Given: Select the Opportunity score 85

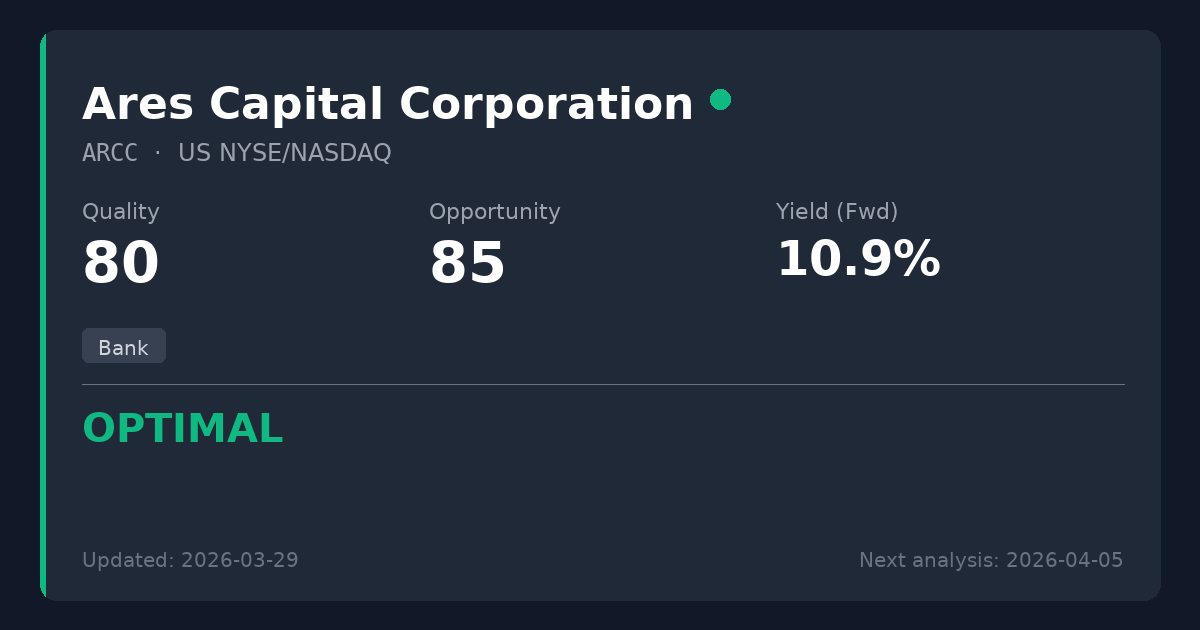Looking at the screenshot, I should [467, 264].
